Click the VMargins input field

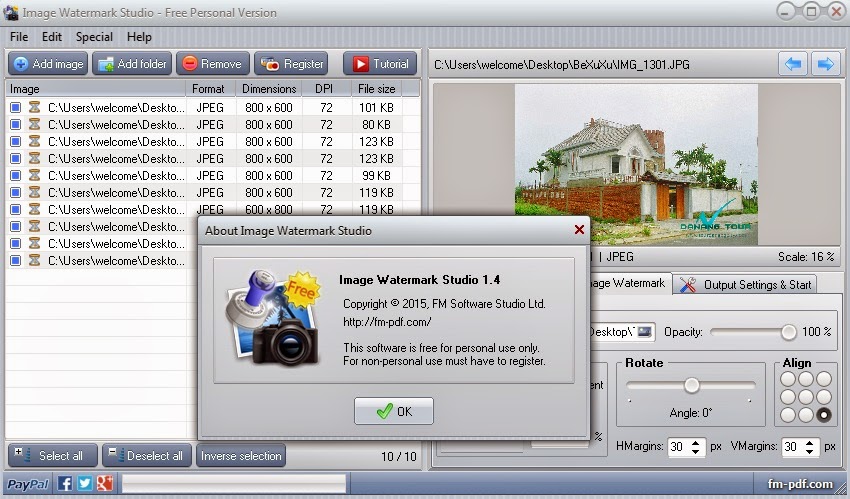[x=793, y=447]
